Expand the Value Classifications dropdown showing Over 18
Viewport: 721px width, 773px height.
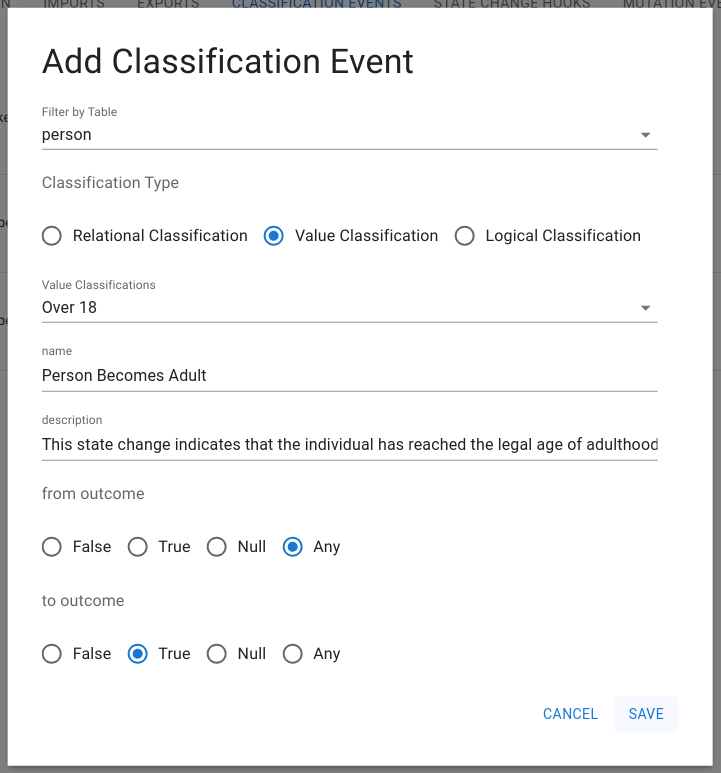click(x=348, y=308)
